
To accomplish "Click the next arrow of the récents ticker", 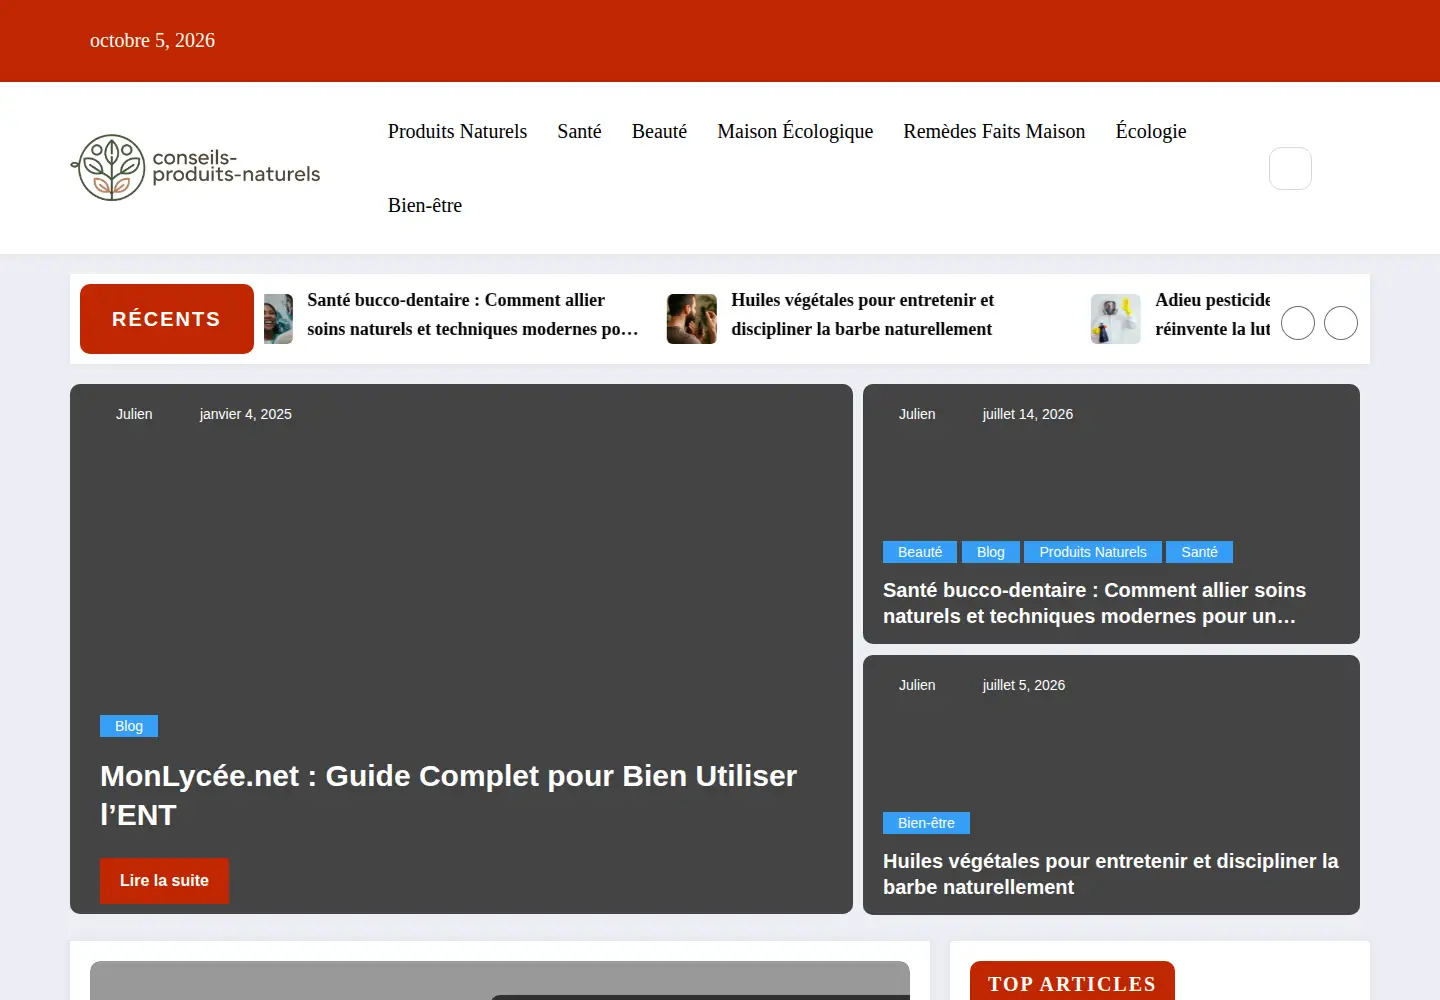I will tap(1341, 323).
